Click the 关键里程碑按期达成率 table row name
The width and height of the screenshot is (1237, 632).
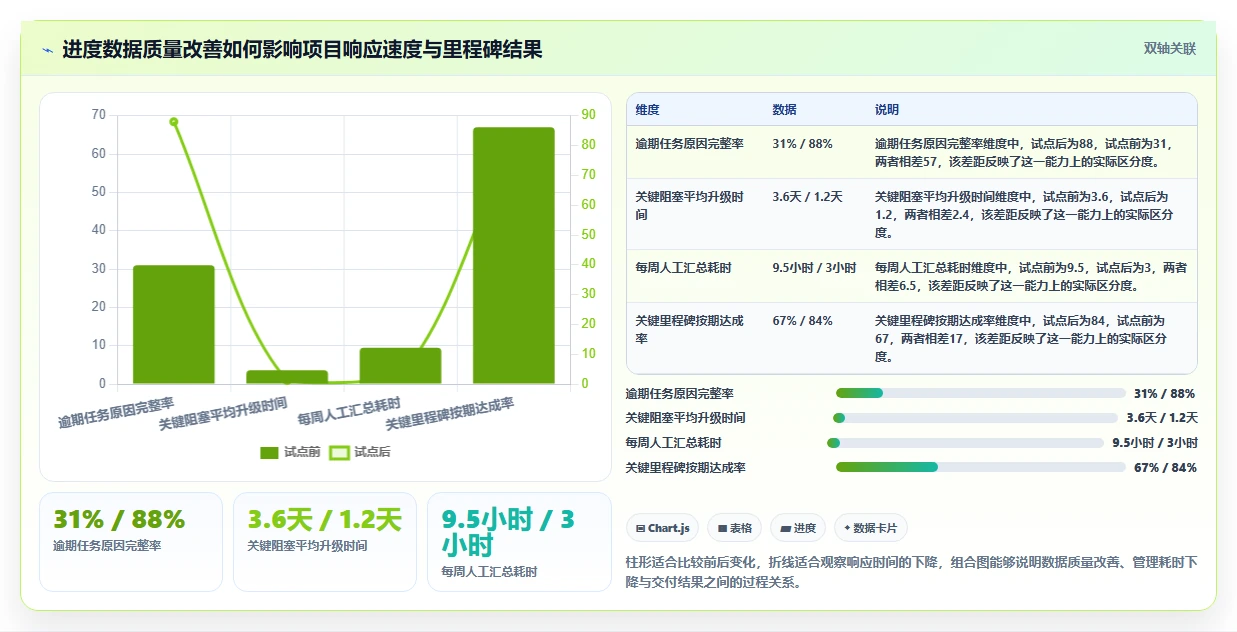point(690,330)
